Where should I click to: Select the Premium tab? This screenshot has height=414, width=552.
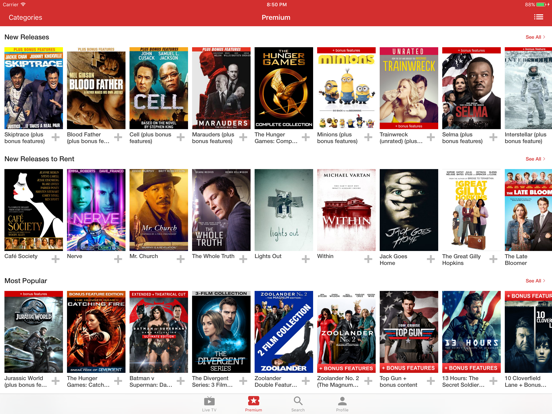click(253, 404)
